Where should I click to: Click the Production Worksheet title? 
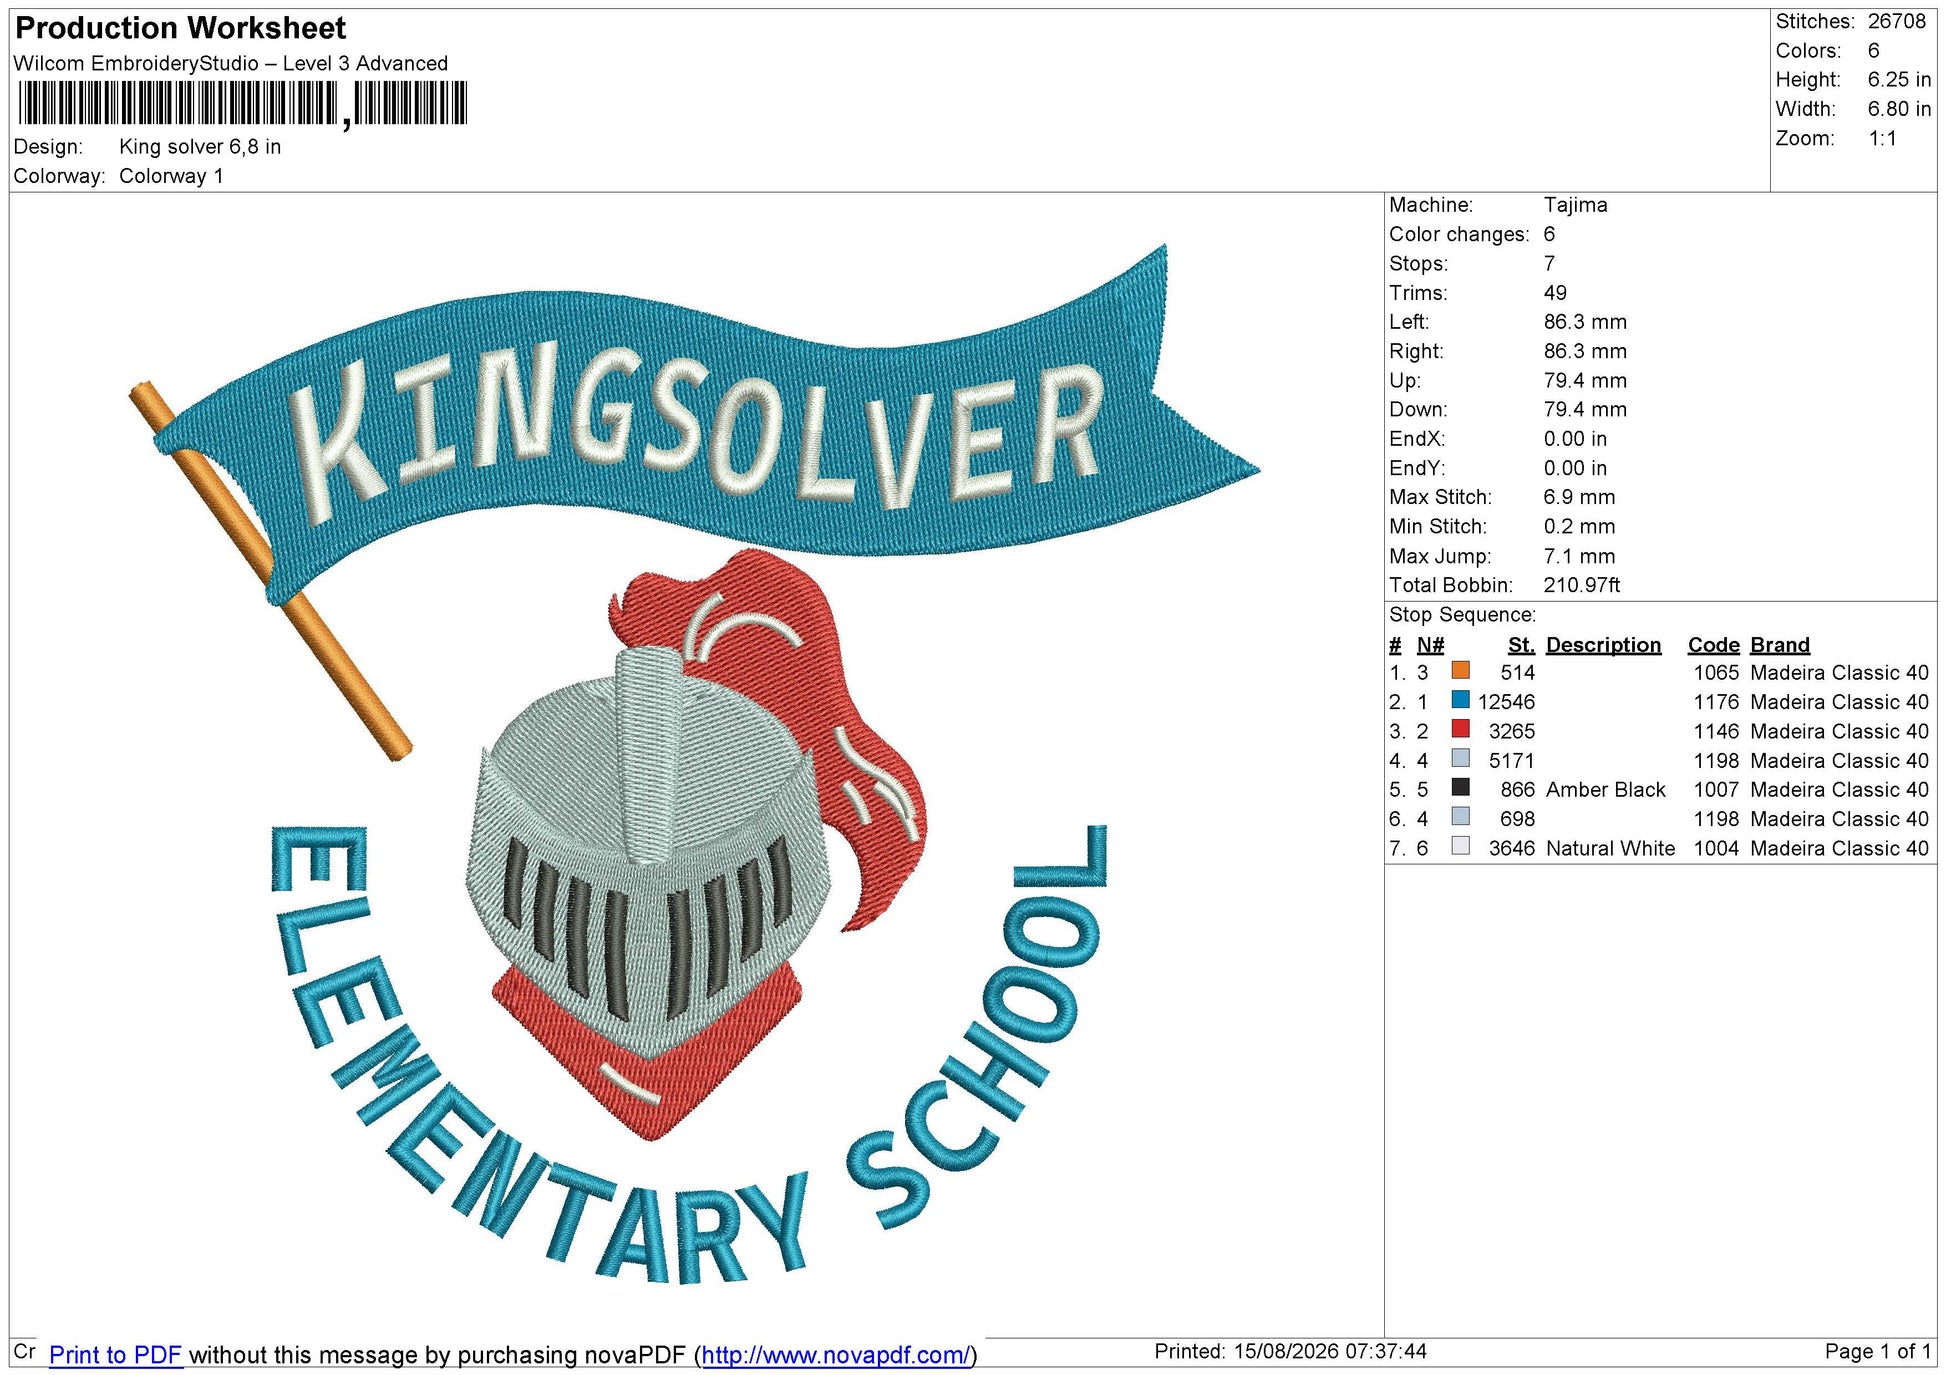coord(181,28)
